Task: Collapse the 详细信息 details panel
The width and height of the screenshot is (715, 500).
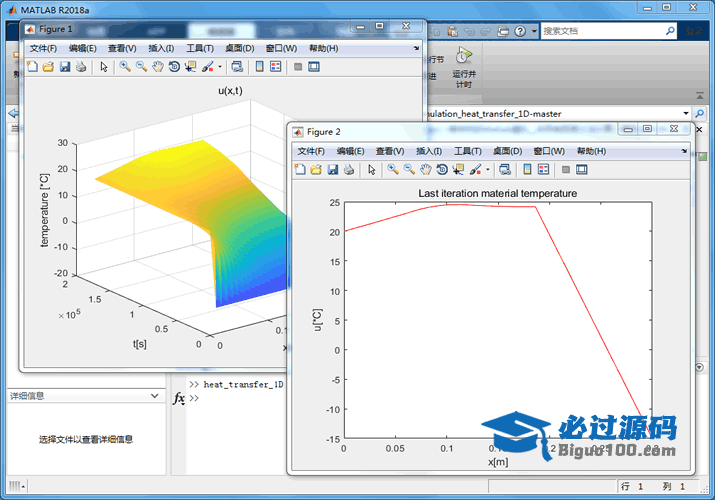Action: click(x=153, y=396)
